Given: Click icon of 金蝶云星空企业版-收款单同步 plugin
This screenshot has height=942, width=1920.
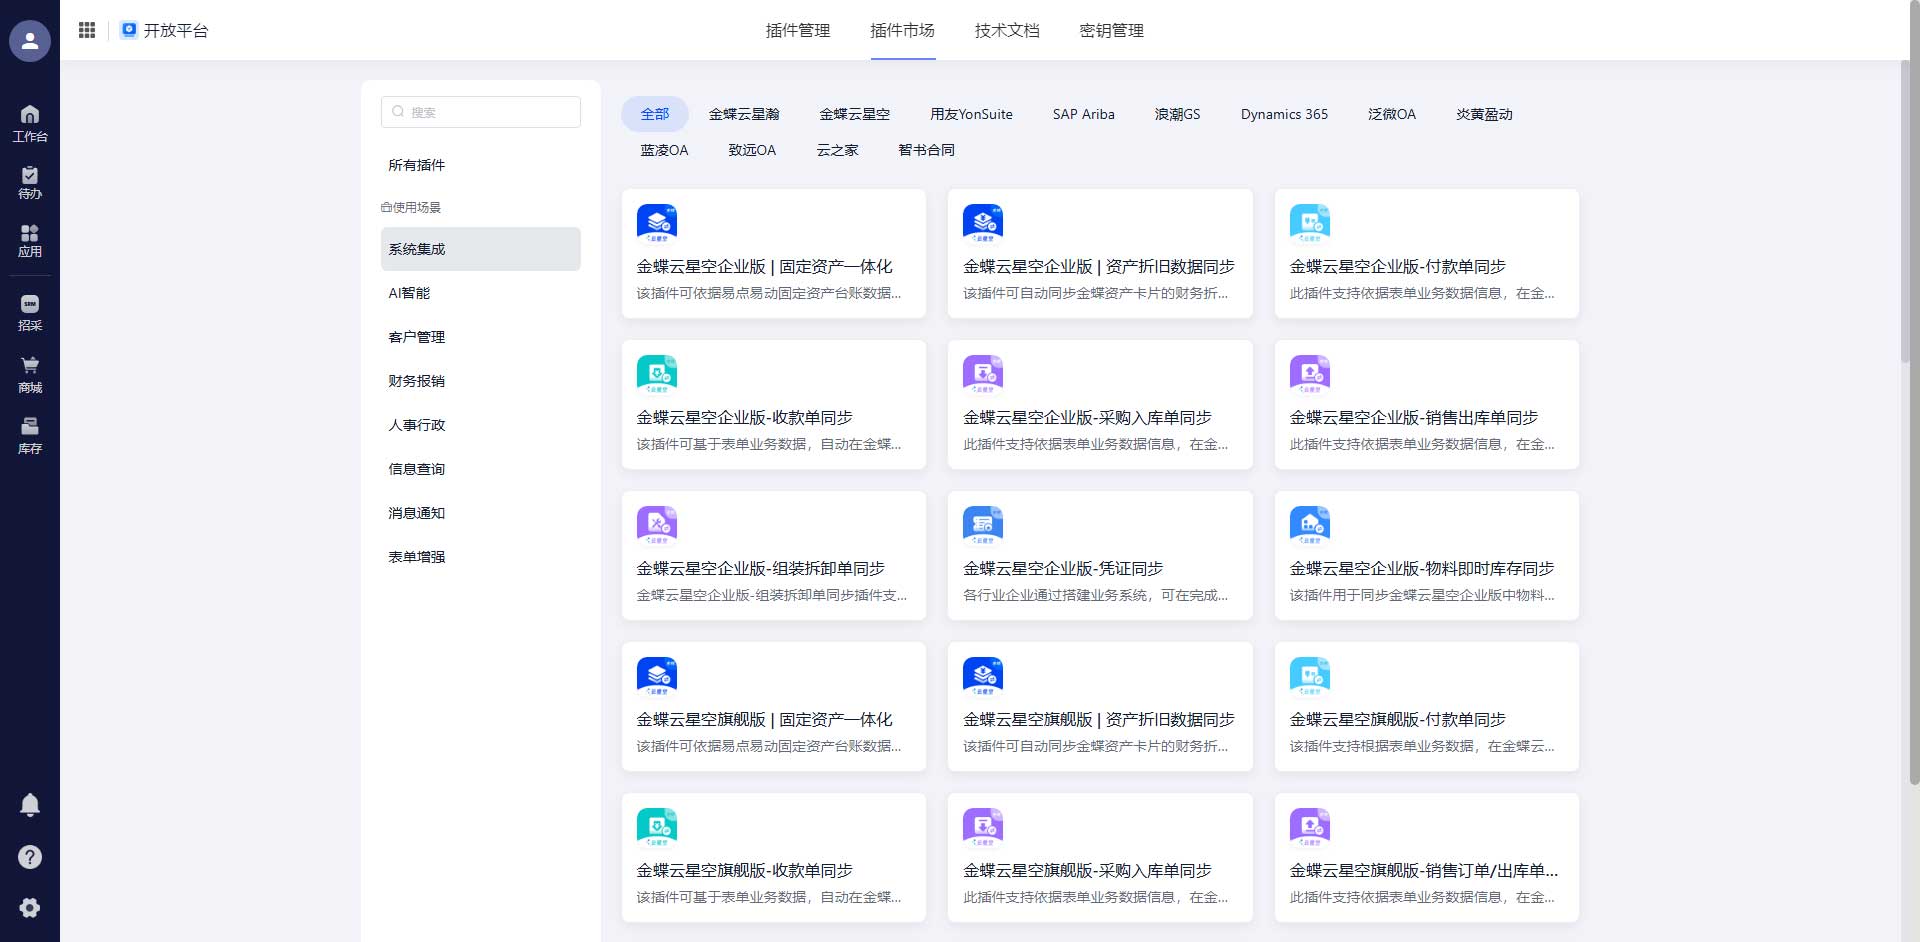Looking at the screenshot, I should (x=657, y=374).
